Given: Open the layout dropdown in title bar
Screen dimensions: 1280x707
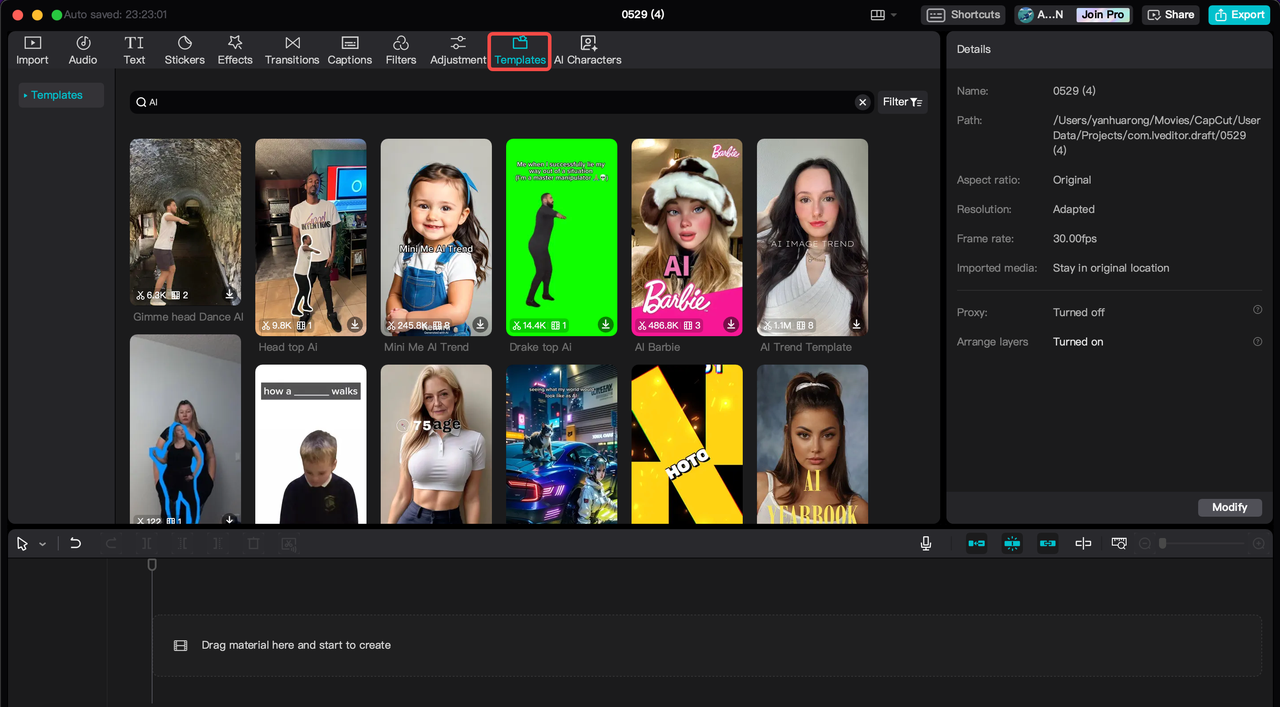Looking at the screenshot, I should [x=884, y=15].
